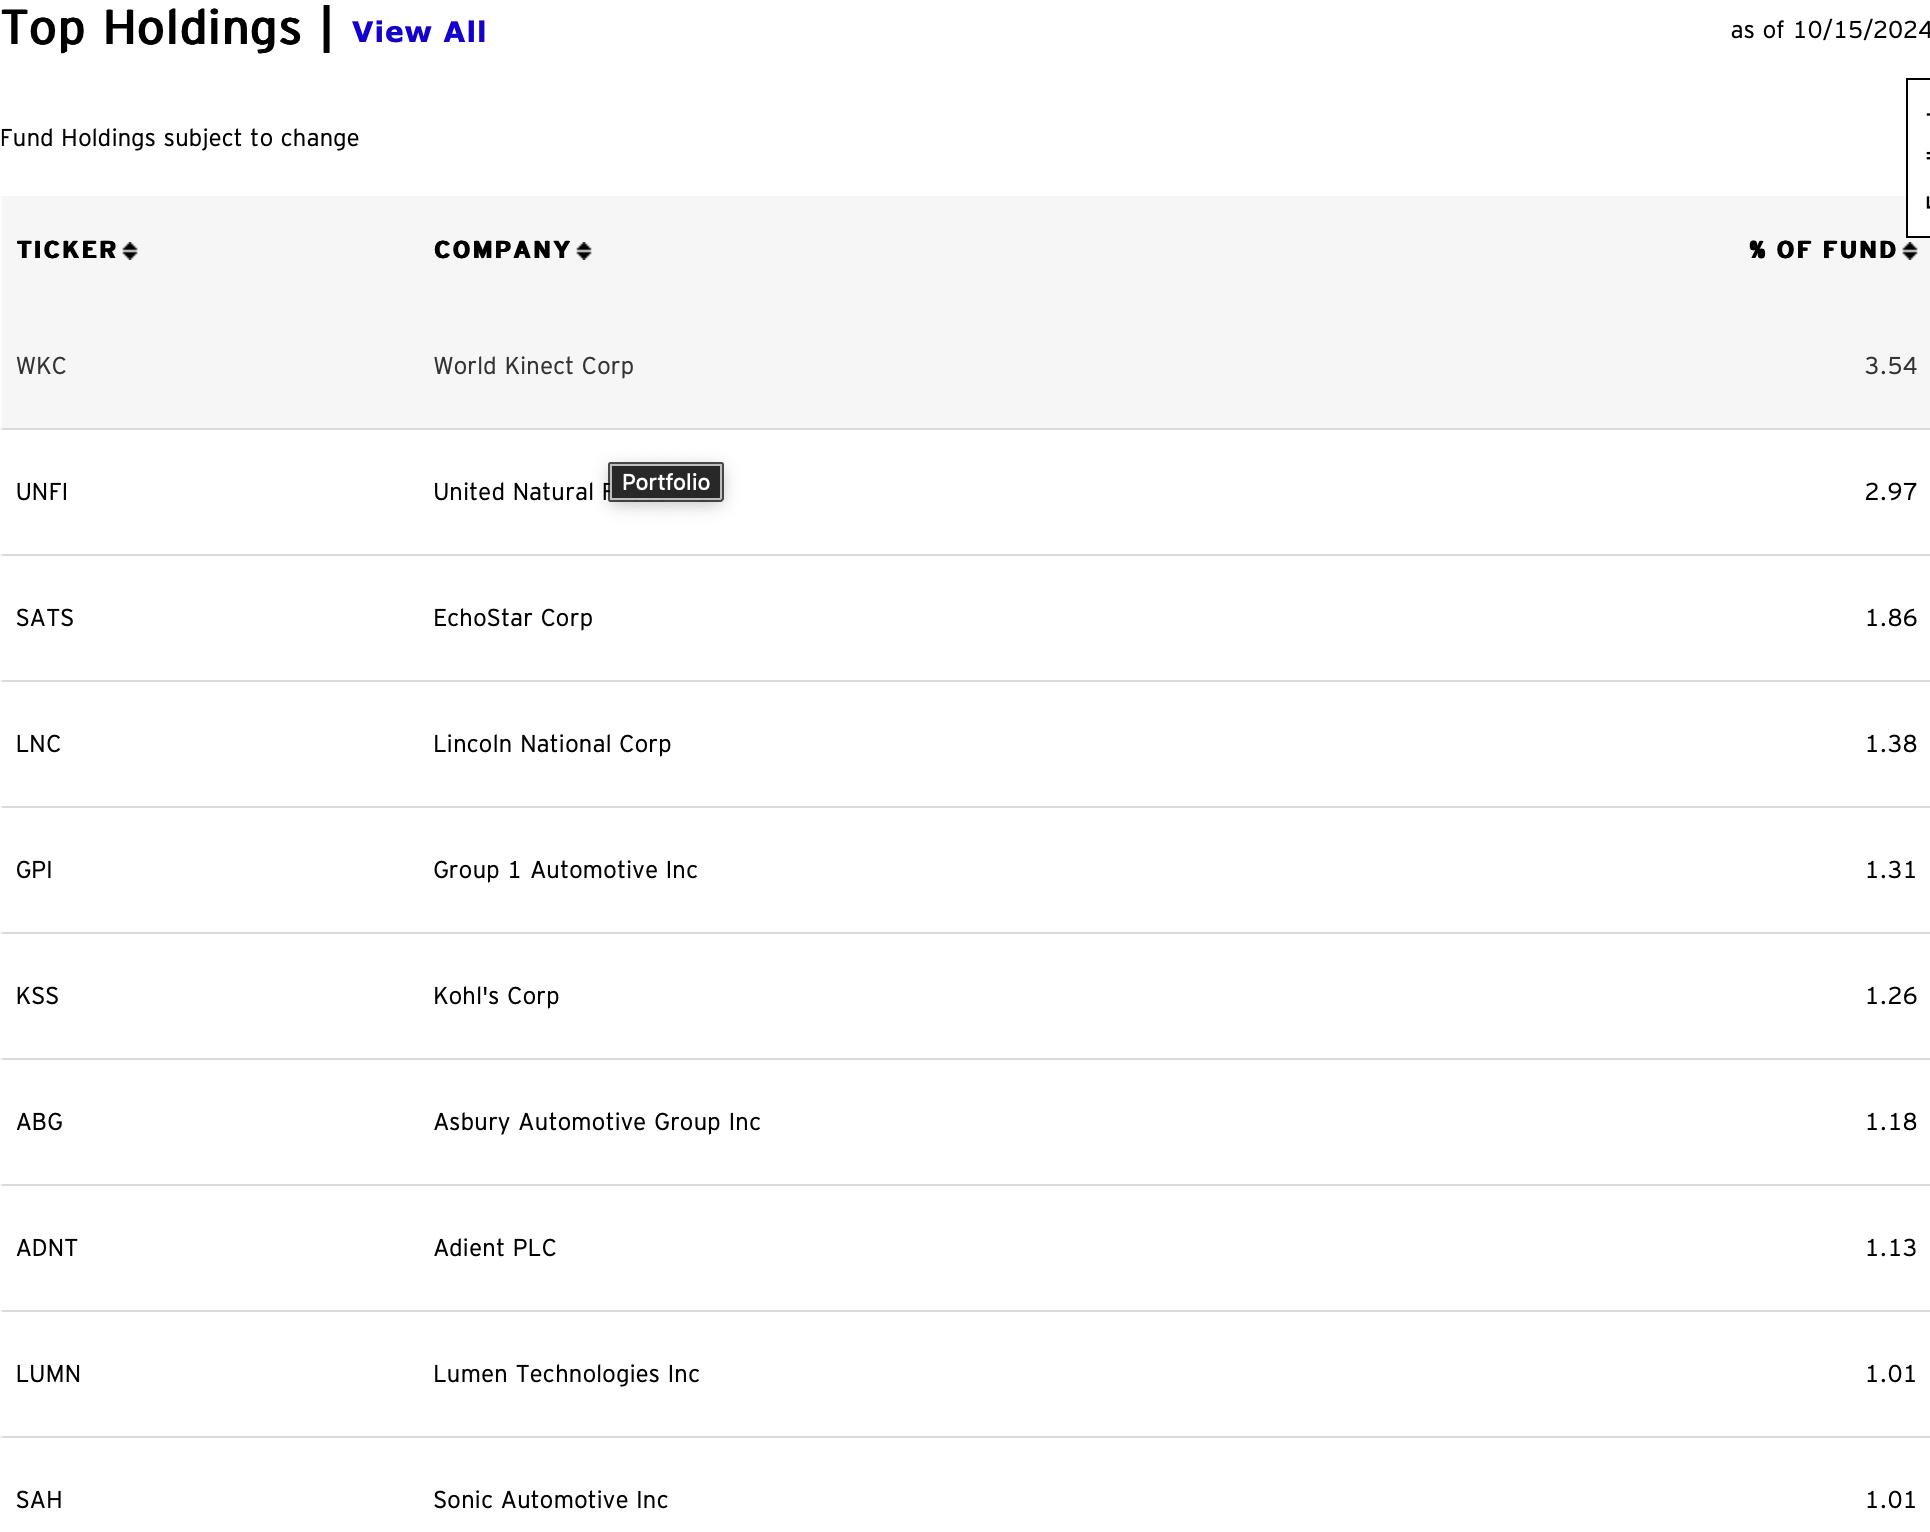Click Lumen Technologies Inc row
This screenshot has height=1532, width=1930.
pyautogui.click(x=965, y=1374)
